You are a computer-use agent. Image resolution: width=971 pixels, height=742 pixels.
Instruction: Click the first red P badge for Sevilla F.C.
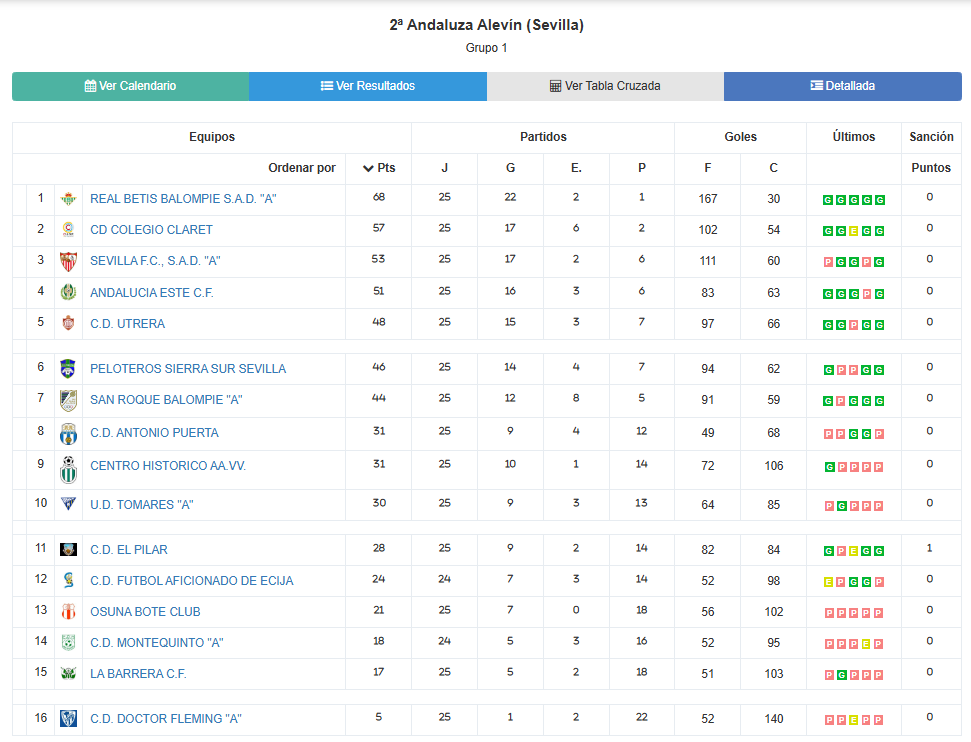click(x=828, y=262)
